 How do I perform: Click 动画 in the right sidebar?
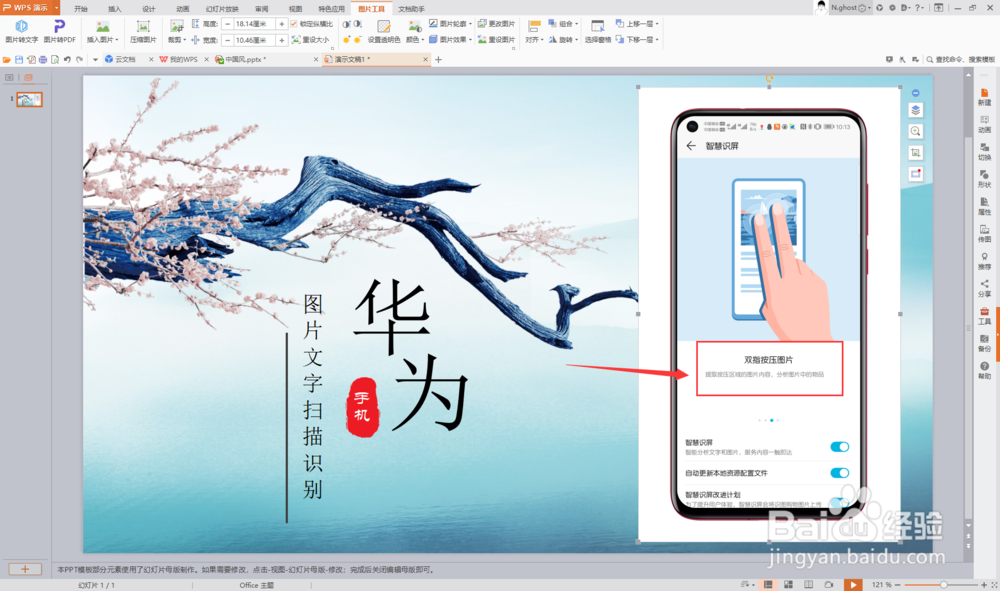click(x=985, y=124)
